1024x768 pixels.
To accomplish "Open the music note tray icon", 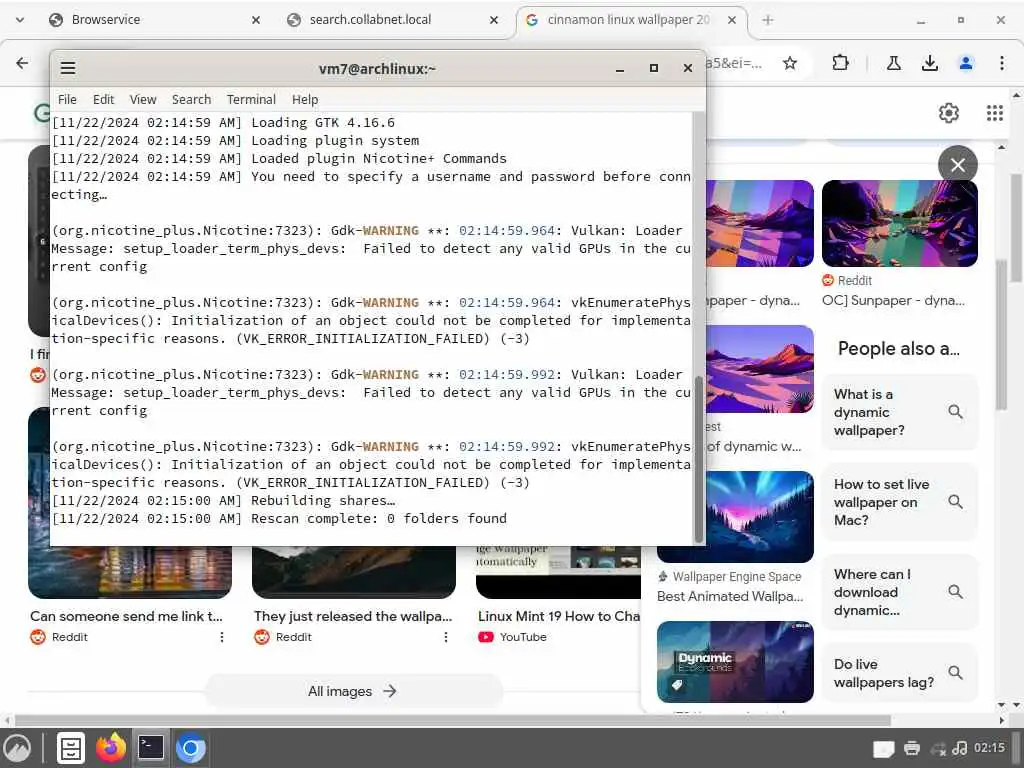I will [959, 748].
